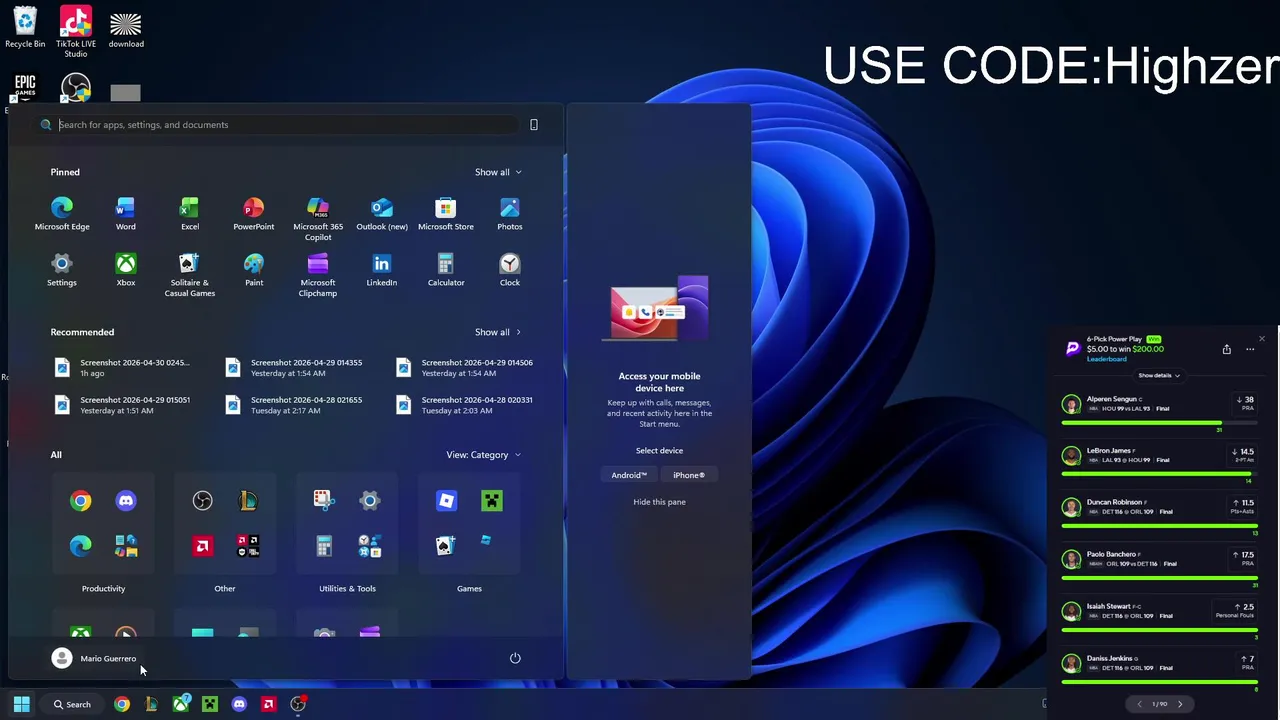Launch Word from pinned apps
The image size is (1280, 720).
[125, 214]
